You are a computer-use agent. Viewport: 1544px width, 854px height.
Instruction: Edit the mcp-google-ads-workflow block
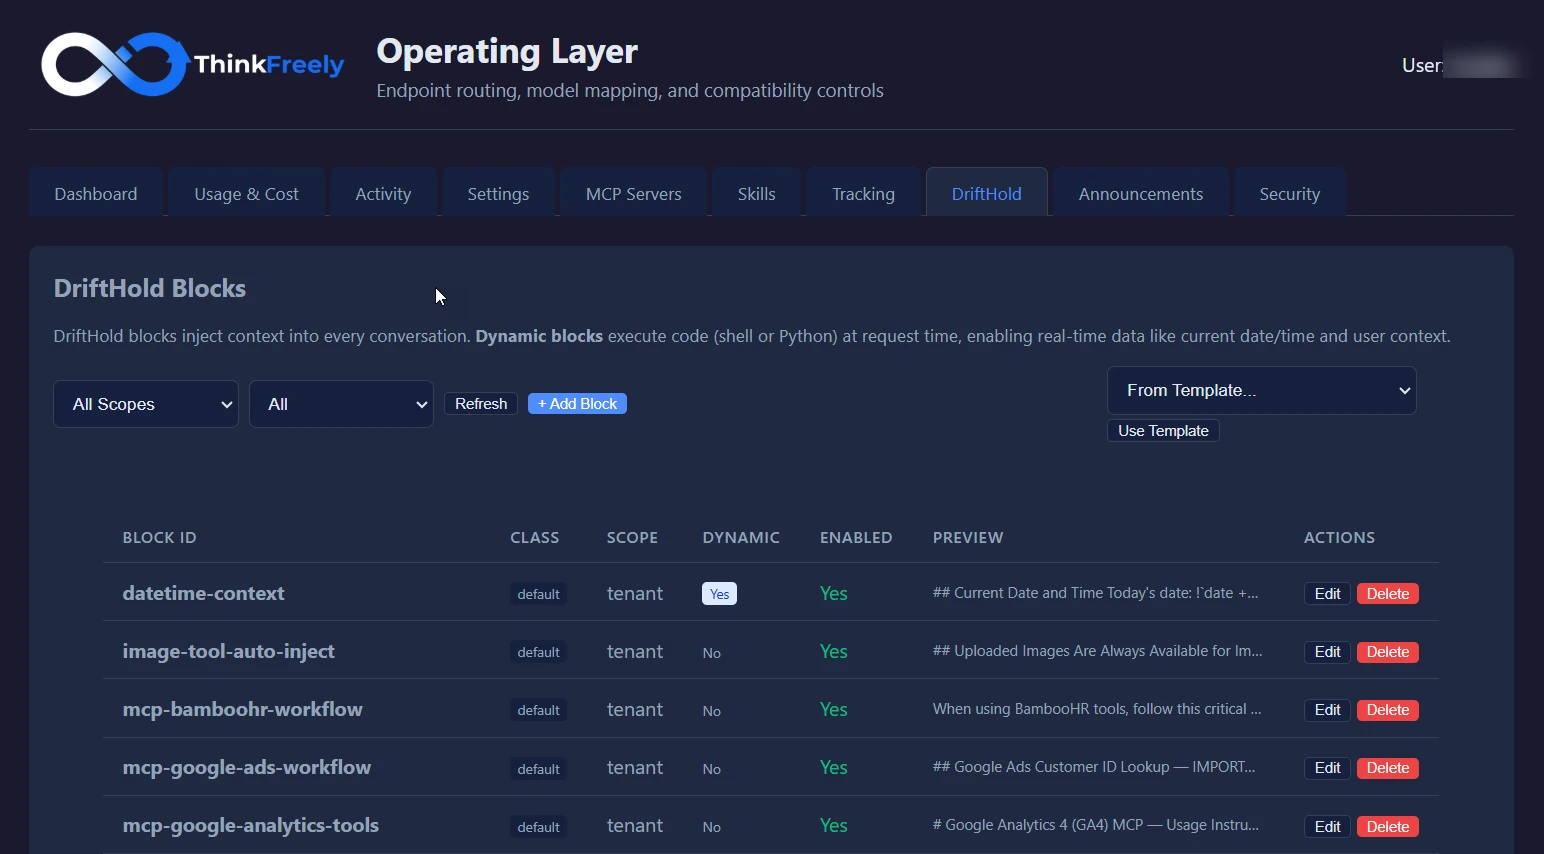click(x=1327, y=768)
